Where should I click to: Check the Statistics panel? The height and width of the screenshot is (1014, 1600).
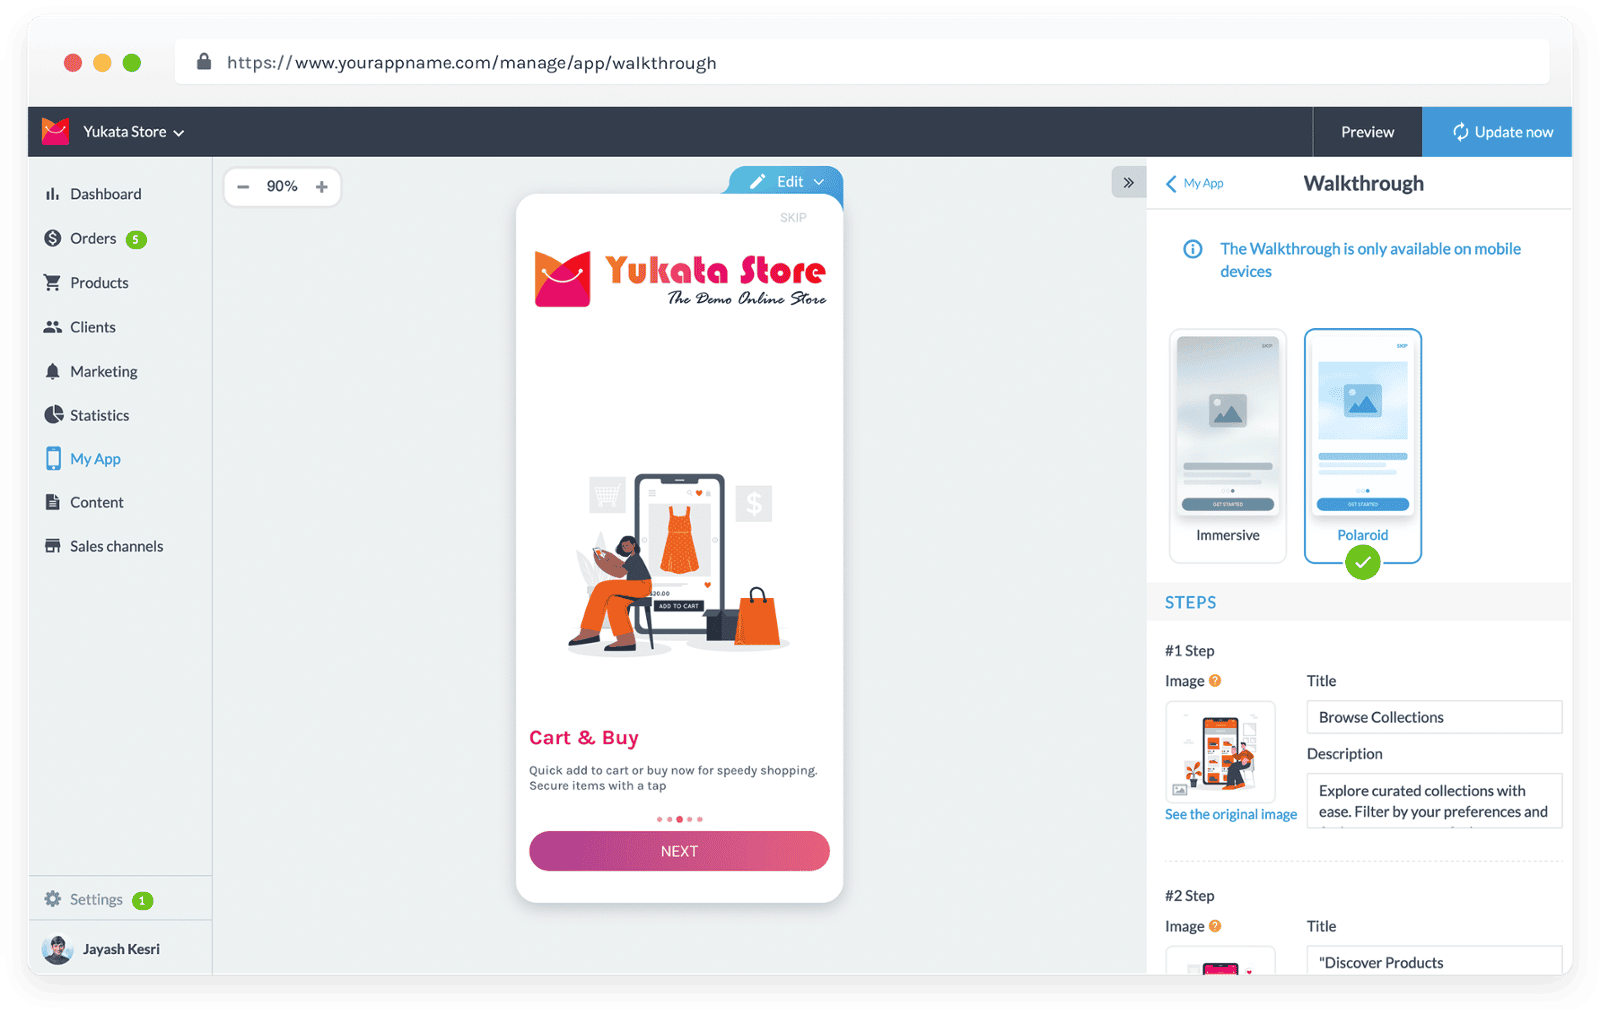pyautogui.click(x=99, y=415)
